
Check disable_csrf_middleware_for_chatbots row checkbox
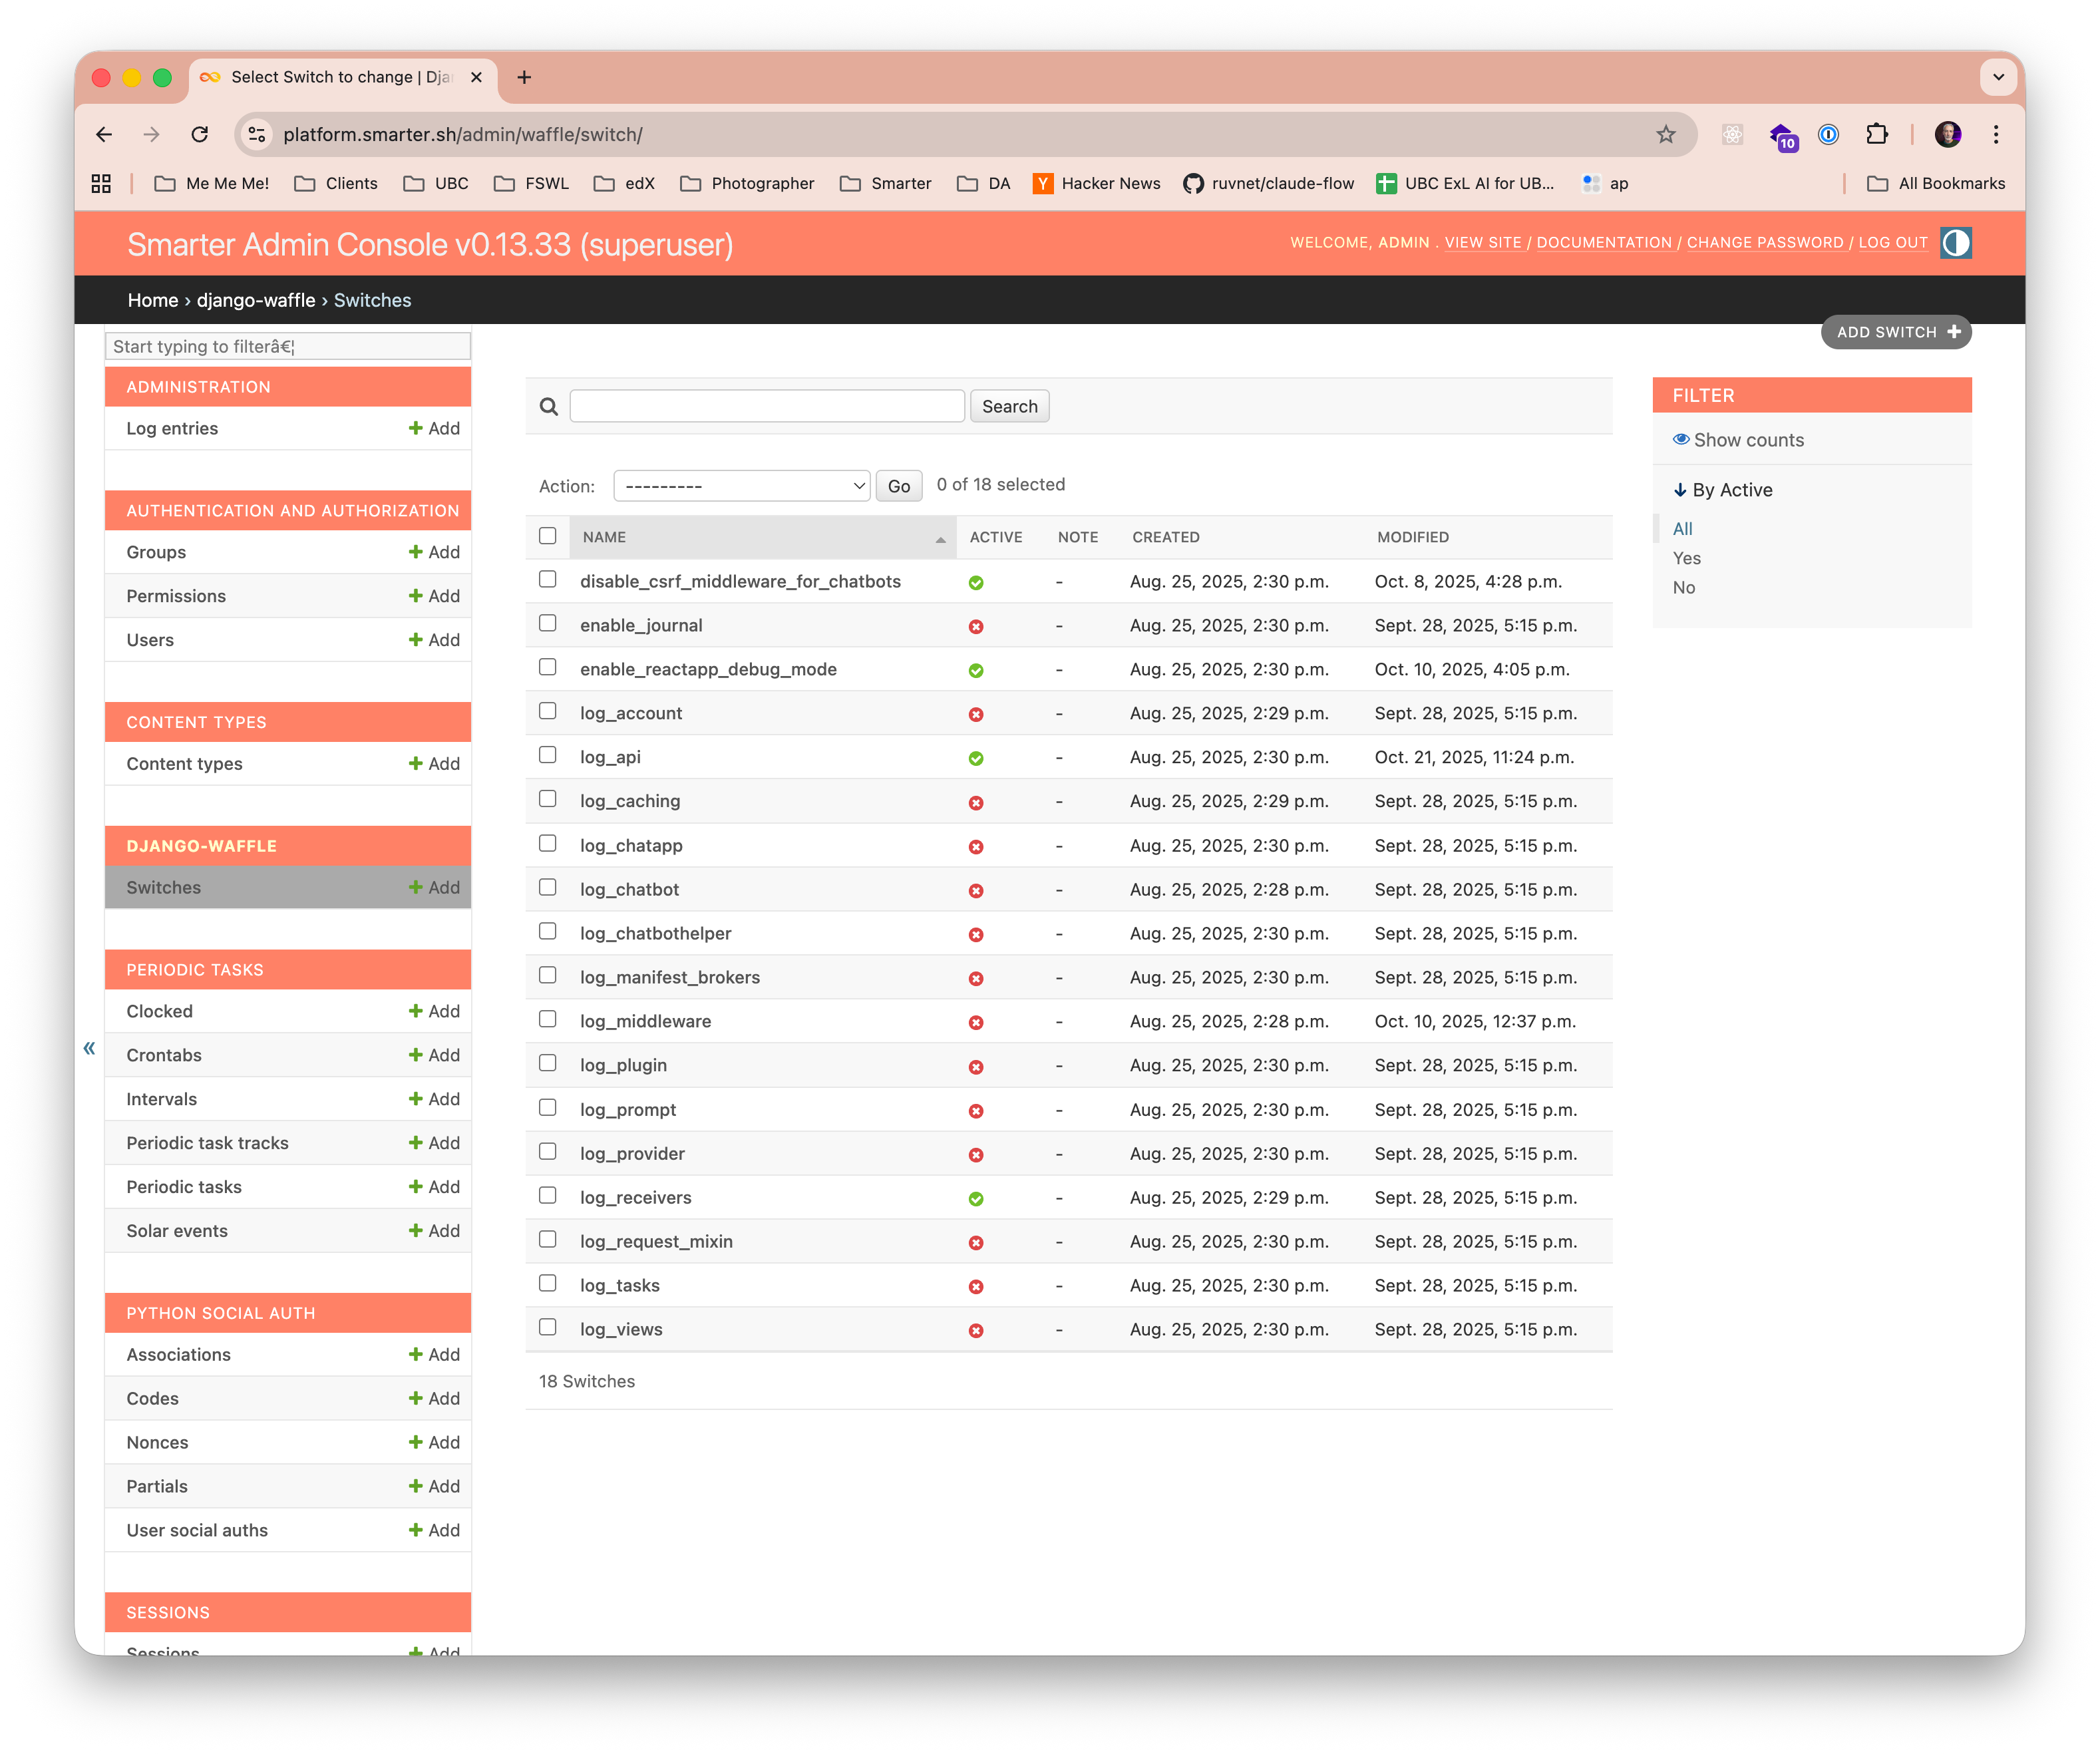coord(547,579)
